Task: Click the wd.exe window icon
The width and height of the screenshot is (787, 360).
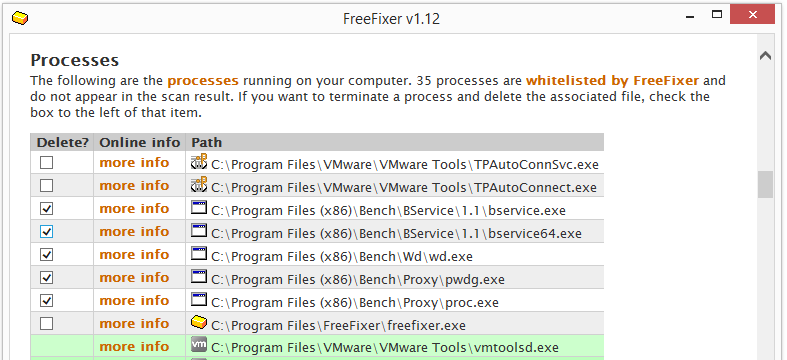Action: point(199,254)
